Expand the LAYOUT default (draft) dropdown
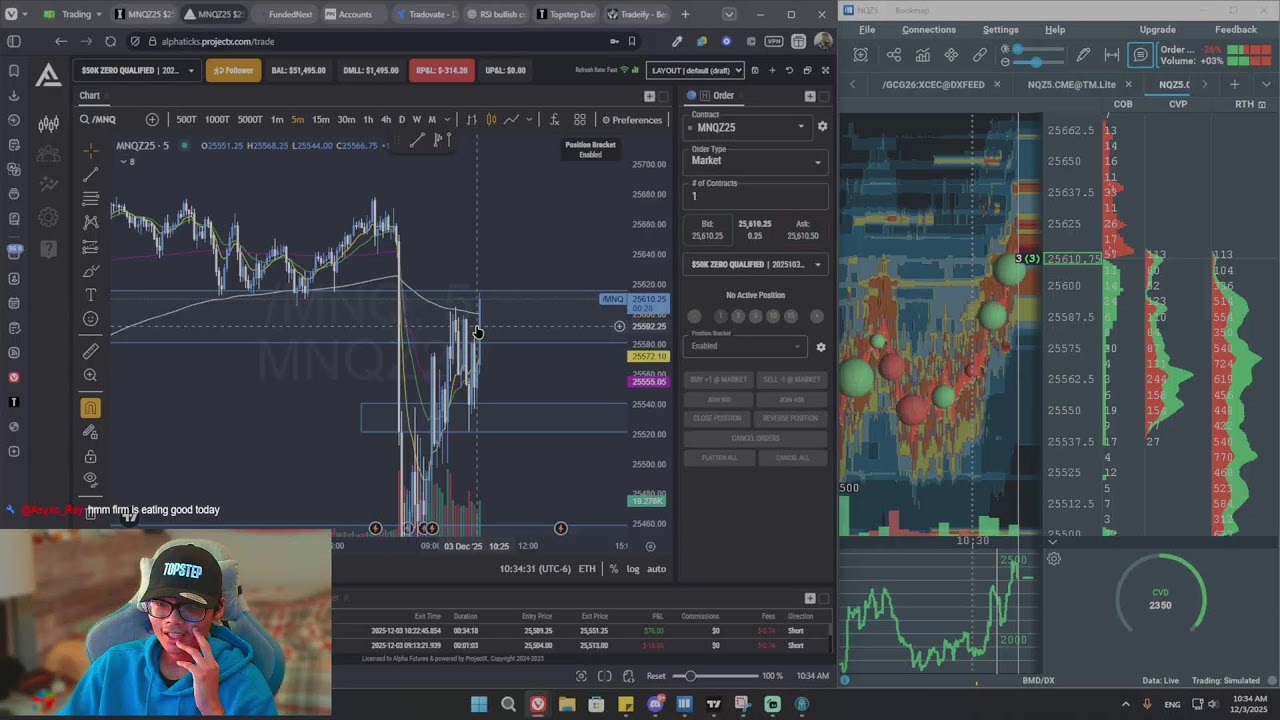The image size is (1280, 720). 696,70
